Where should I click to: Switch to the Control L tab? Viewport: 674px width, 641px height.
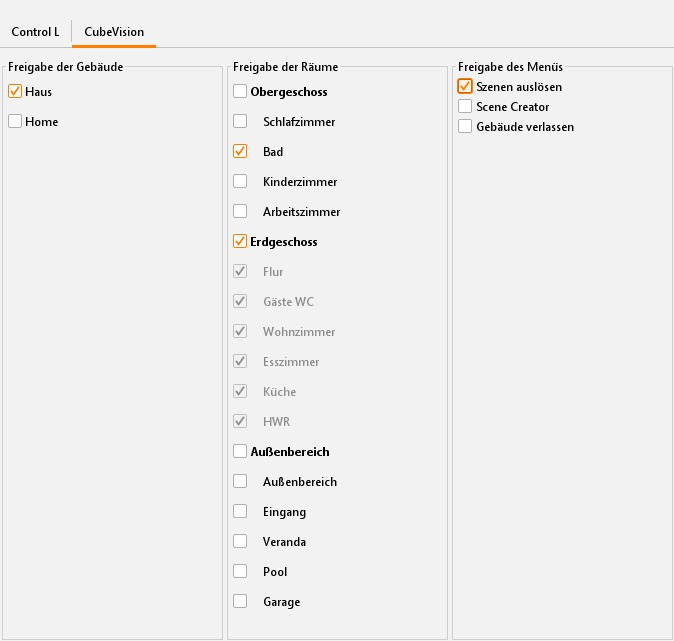(35, 32)
